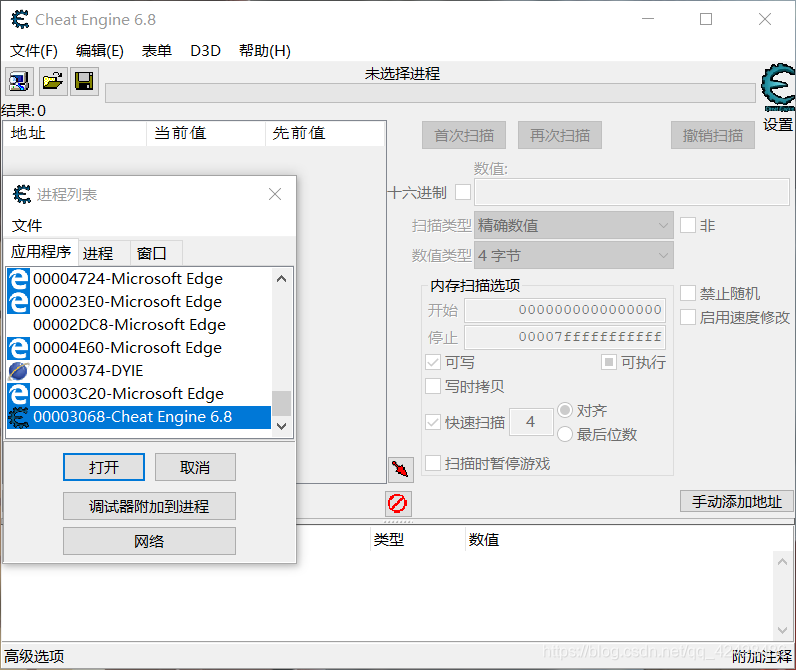Click 调试器附加到进程 button
Screen dimensions: 796x670
pos(149,506)
